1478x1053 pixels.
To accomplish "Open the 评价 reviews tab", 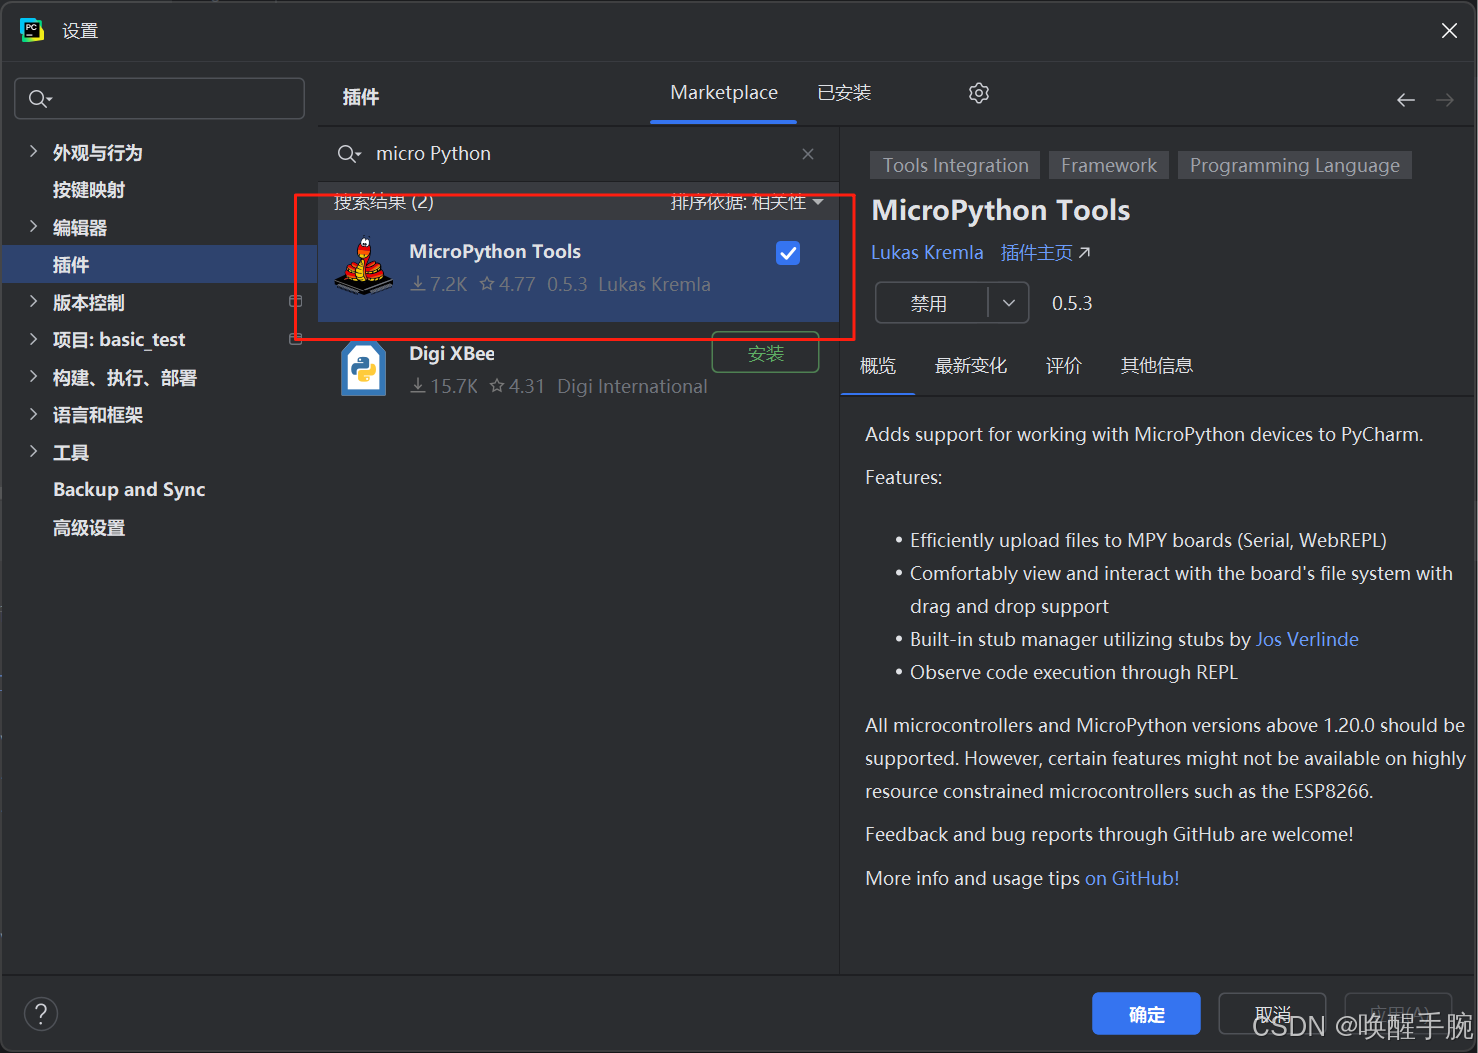I will [1064, 366].
